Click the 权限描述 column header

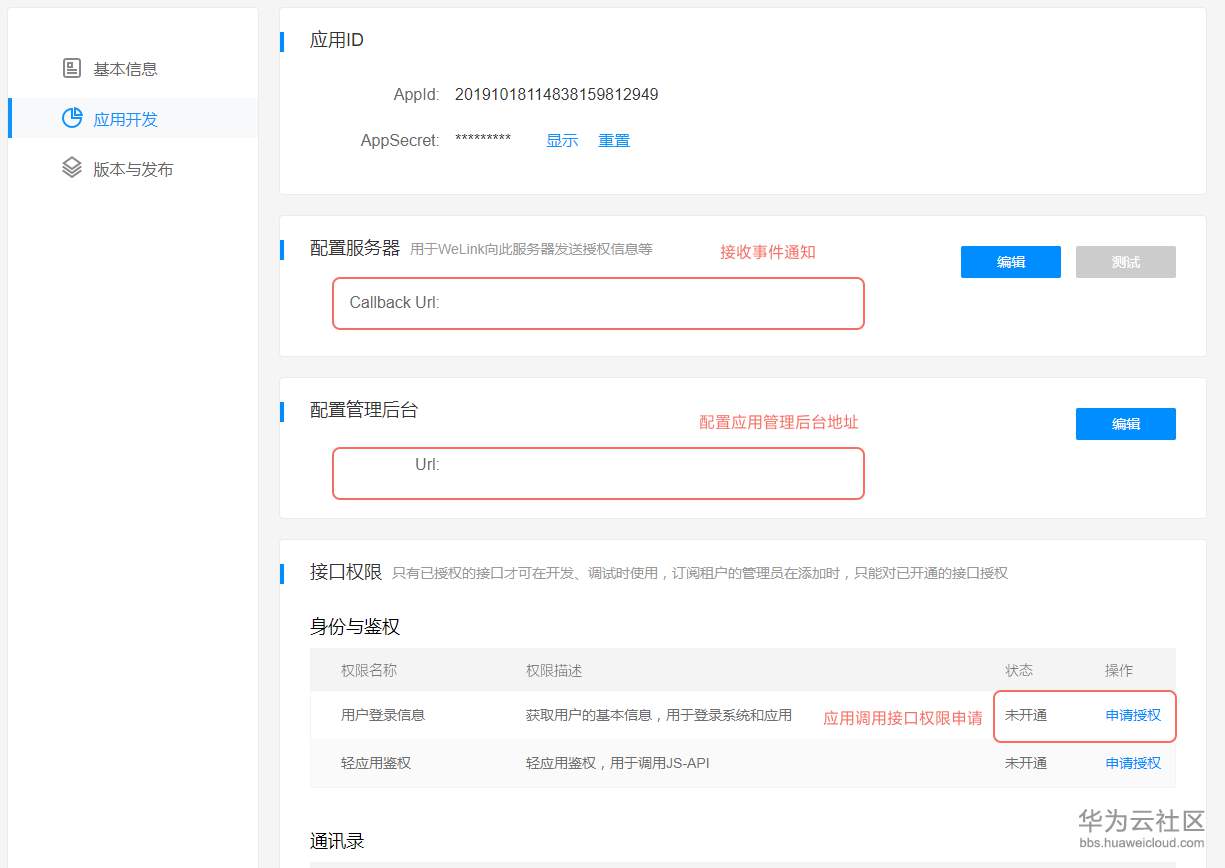554,670
